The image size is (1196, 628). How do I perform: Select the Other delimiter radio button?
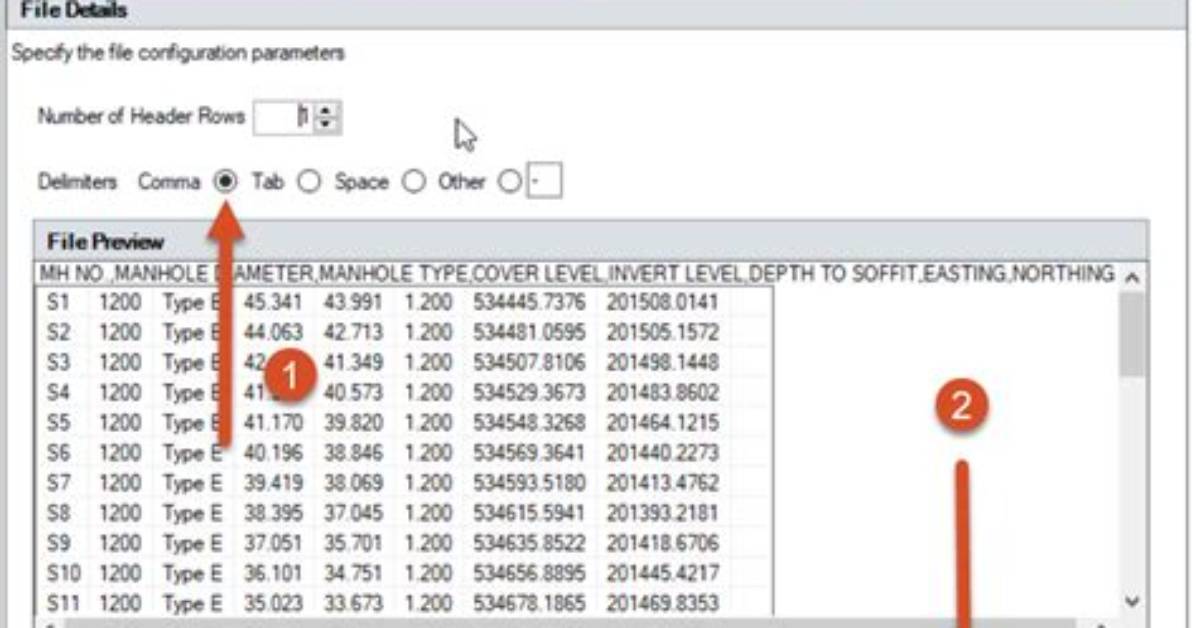coord(510,182)
